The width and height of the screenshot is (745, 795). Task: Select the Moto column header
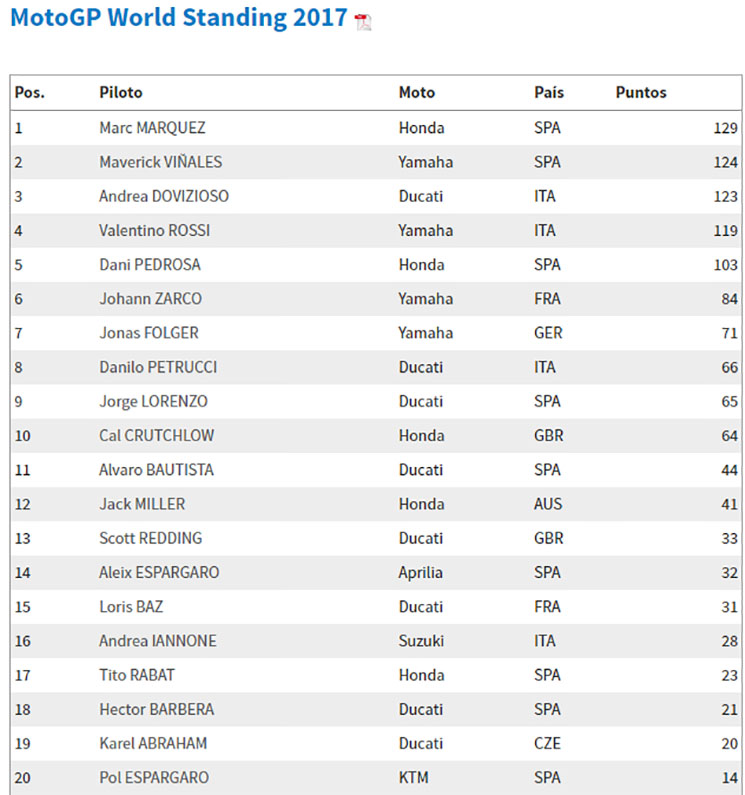tap(417, 92)
